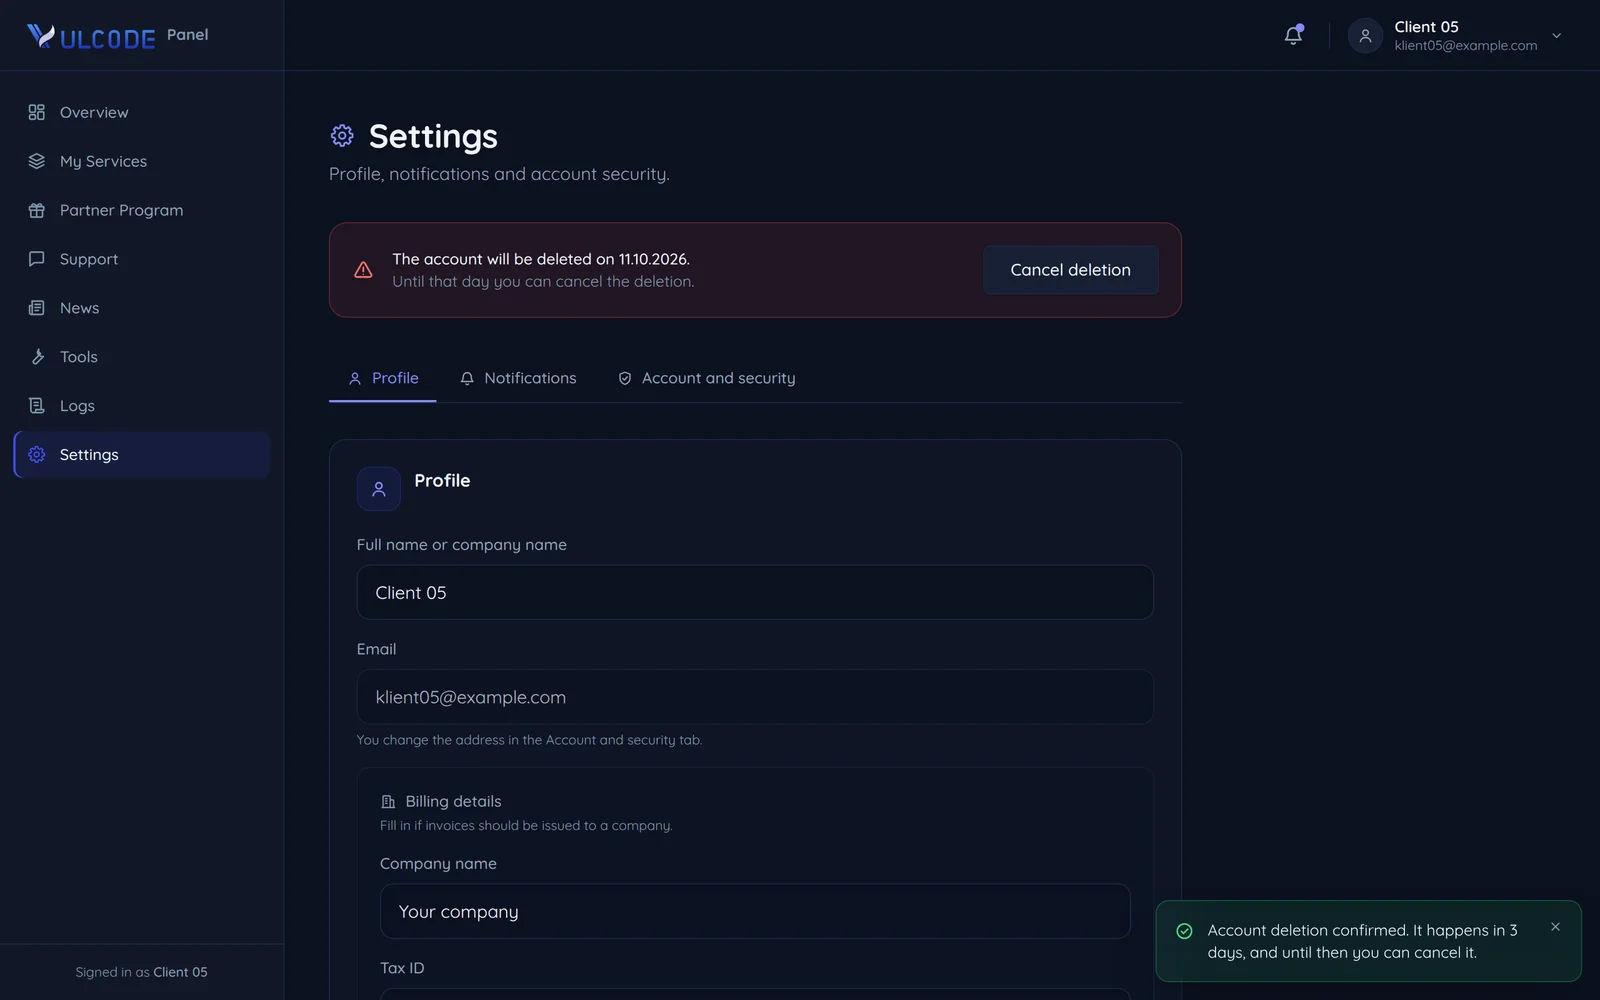
Task: Dismiss the deletion confirmed toast
Action: (x=1555, y=927)
